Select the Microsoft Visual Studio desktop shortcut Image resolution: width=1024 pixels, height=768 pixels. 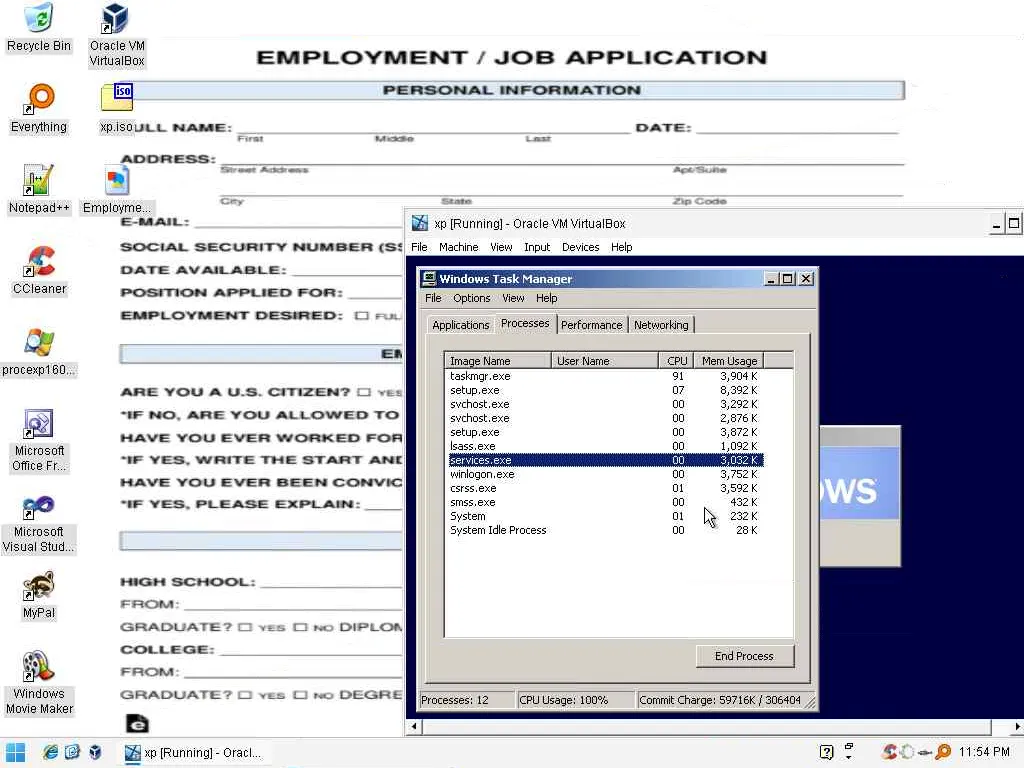click(39, 522)
